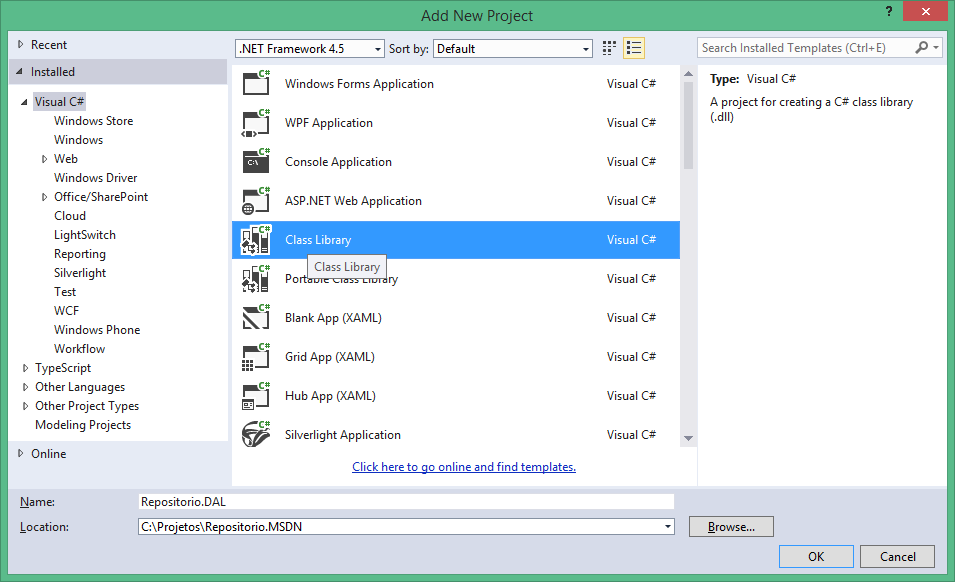Click the Name field containing Repositorio.DAL

(406, 502)
